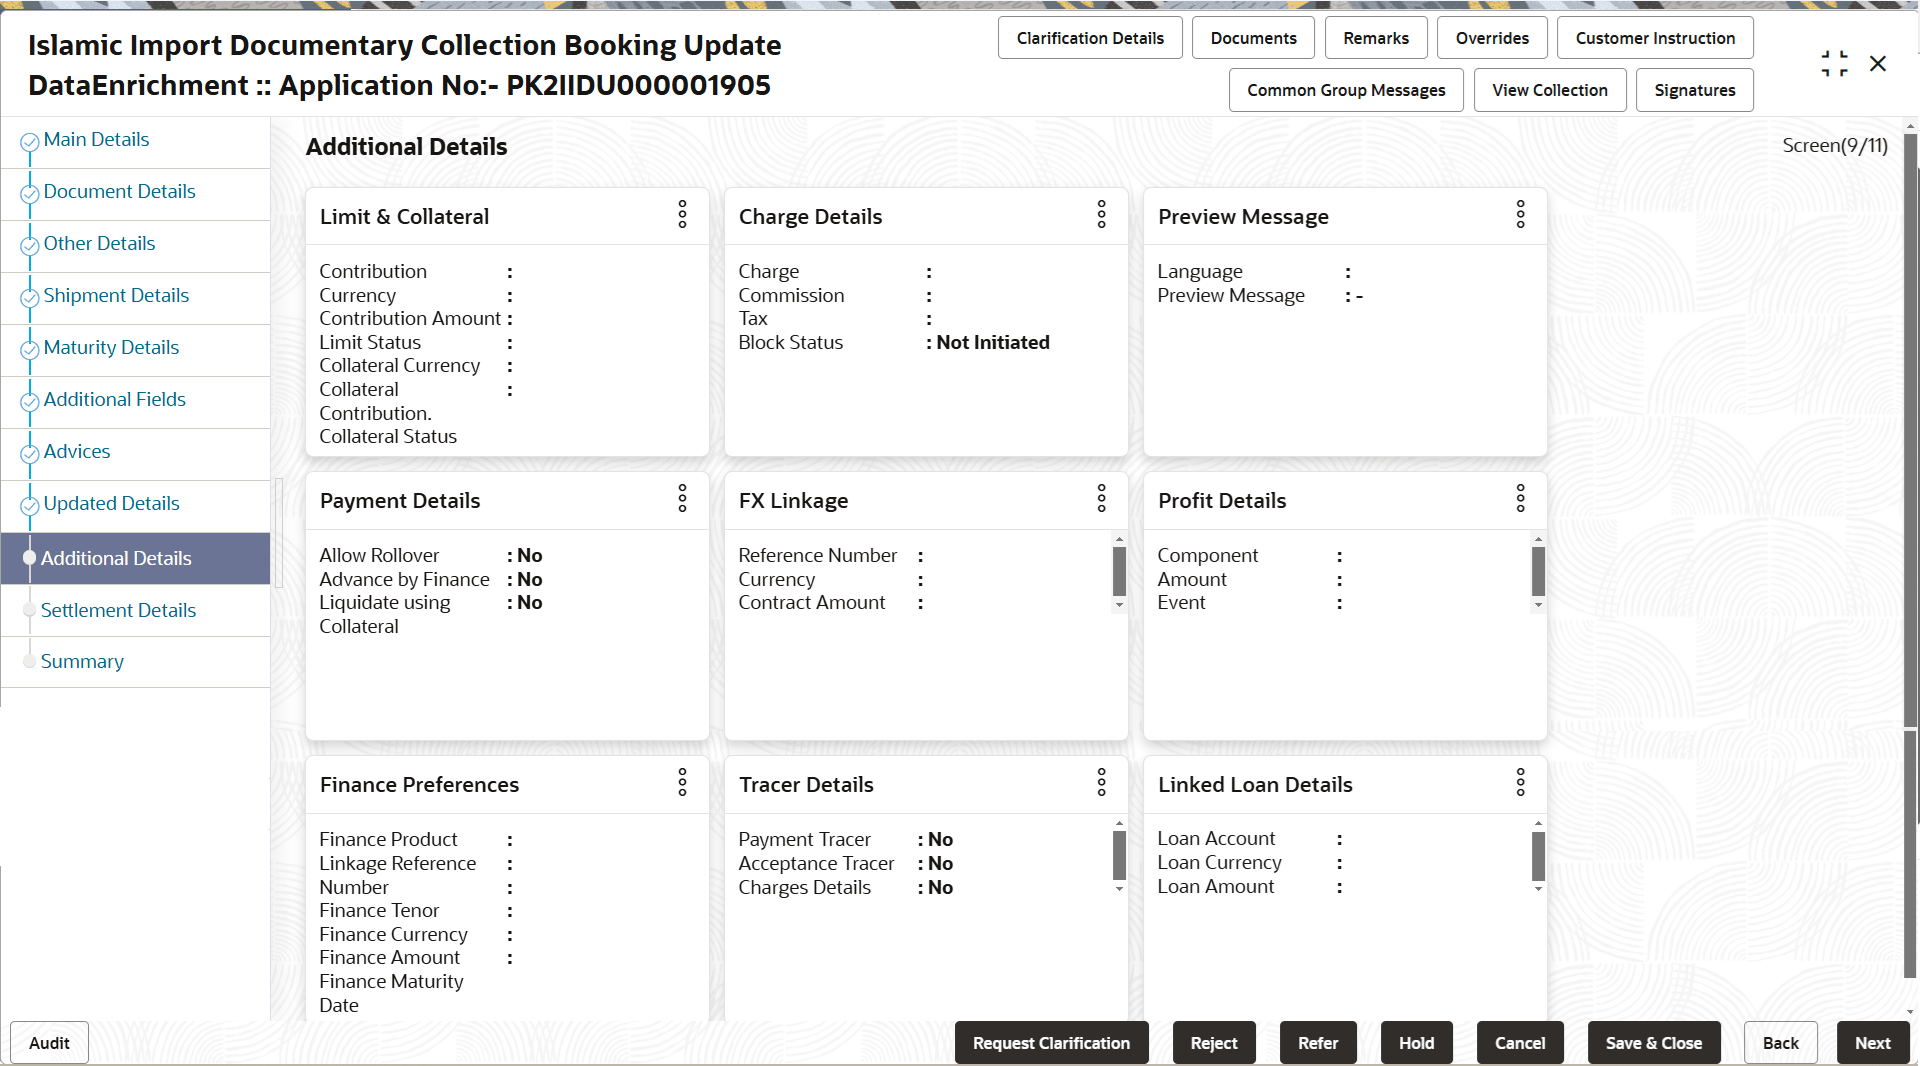View Overrides

pyautogui.click(x=1492, y=38)
